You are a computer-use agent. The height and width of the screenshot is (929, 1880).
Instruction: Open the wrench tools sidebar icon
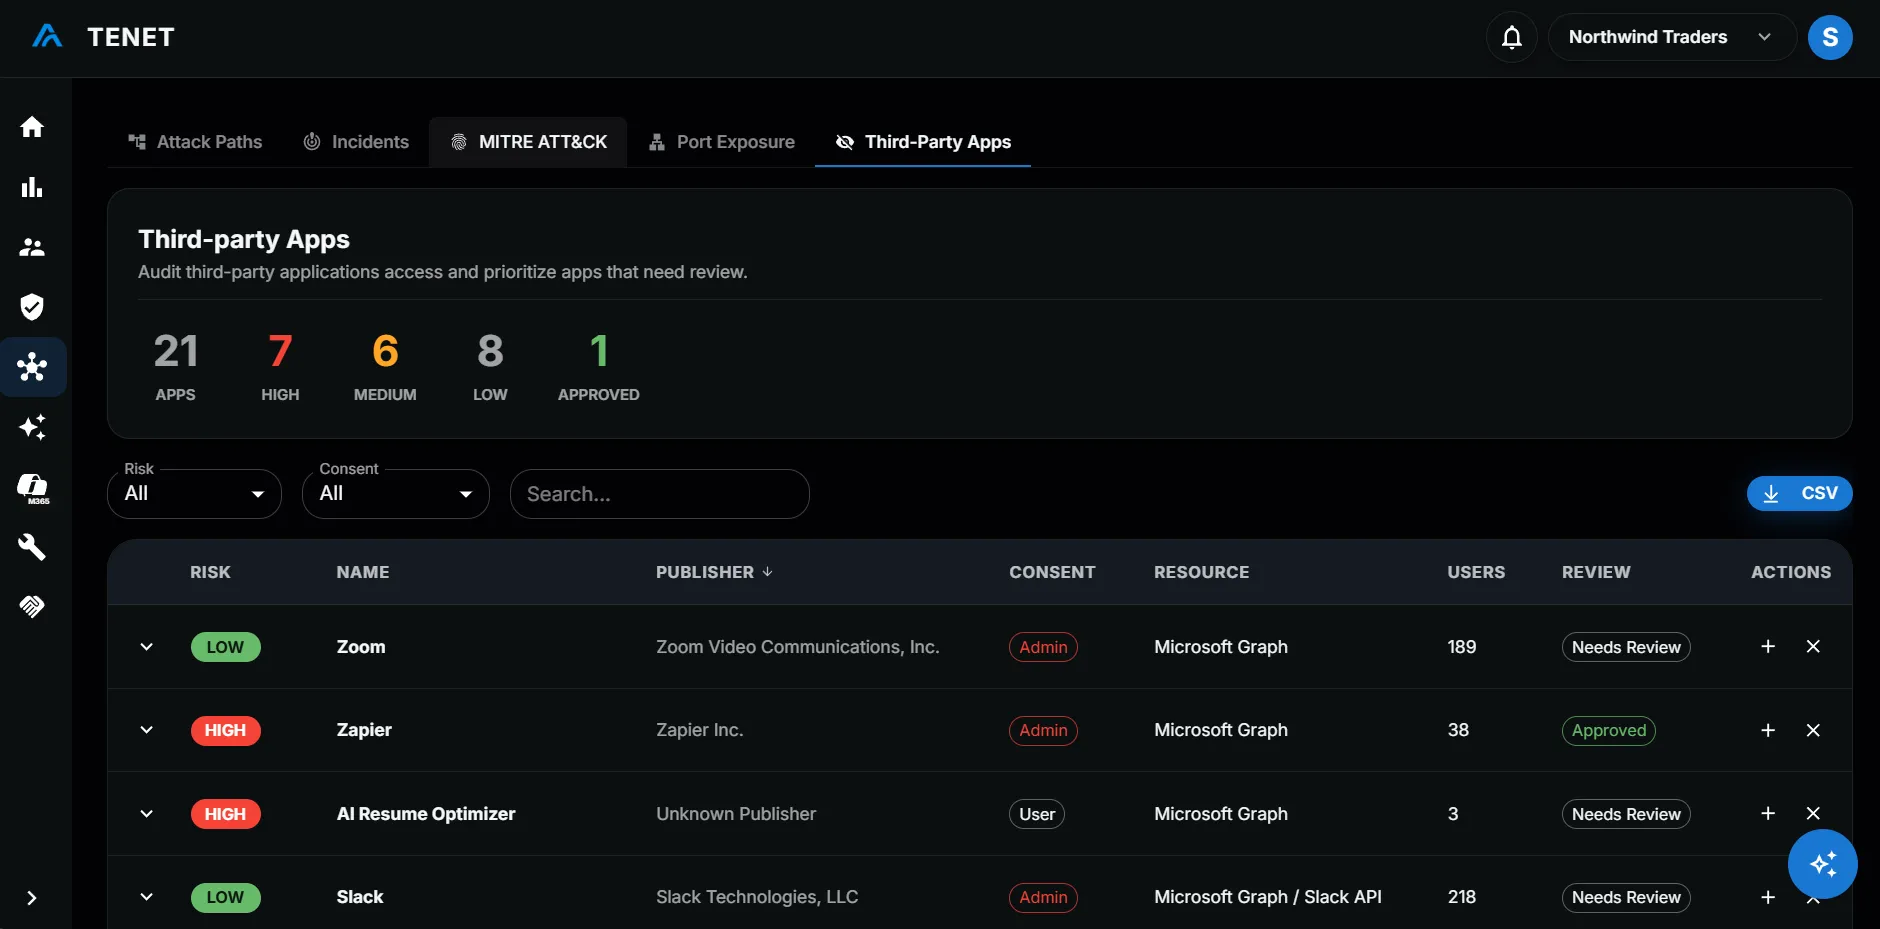click(x=32, y=547)
